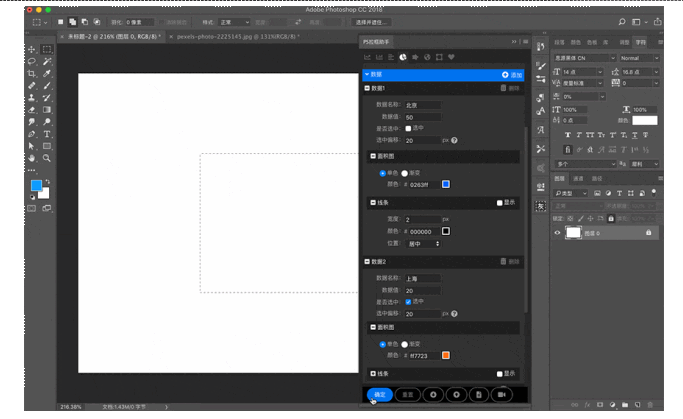Viewport: 683px width, 419px height.
Task: Select the Gradient tool
Action: 47,110
